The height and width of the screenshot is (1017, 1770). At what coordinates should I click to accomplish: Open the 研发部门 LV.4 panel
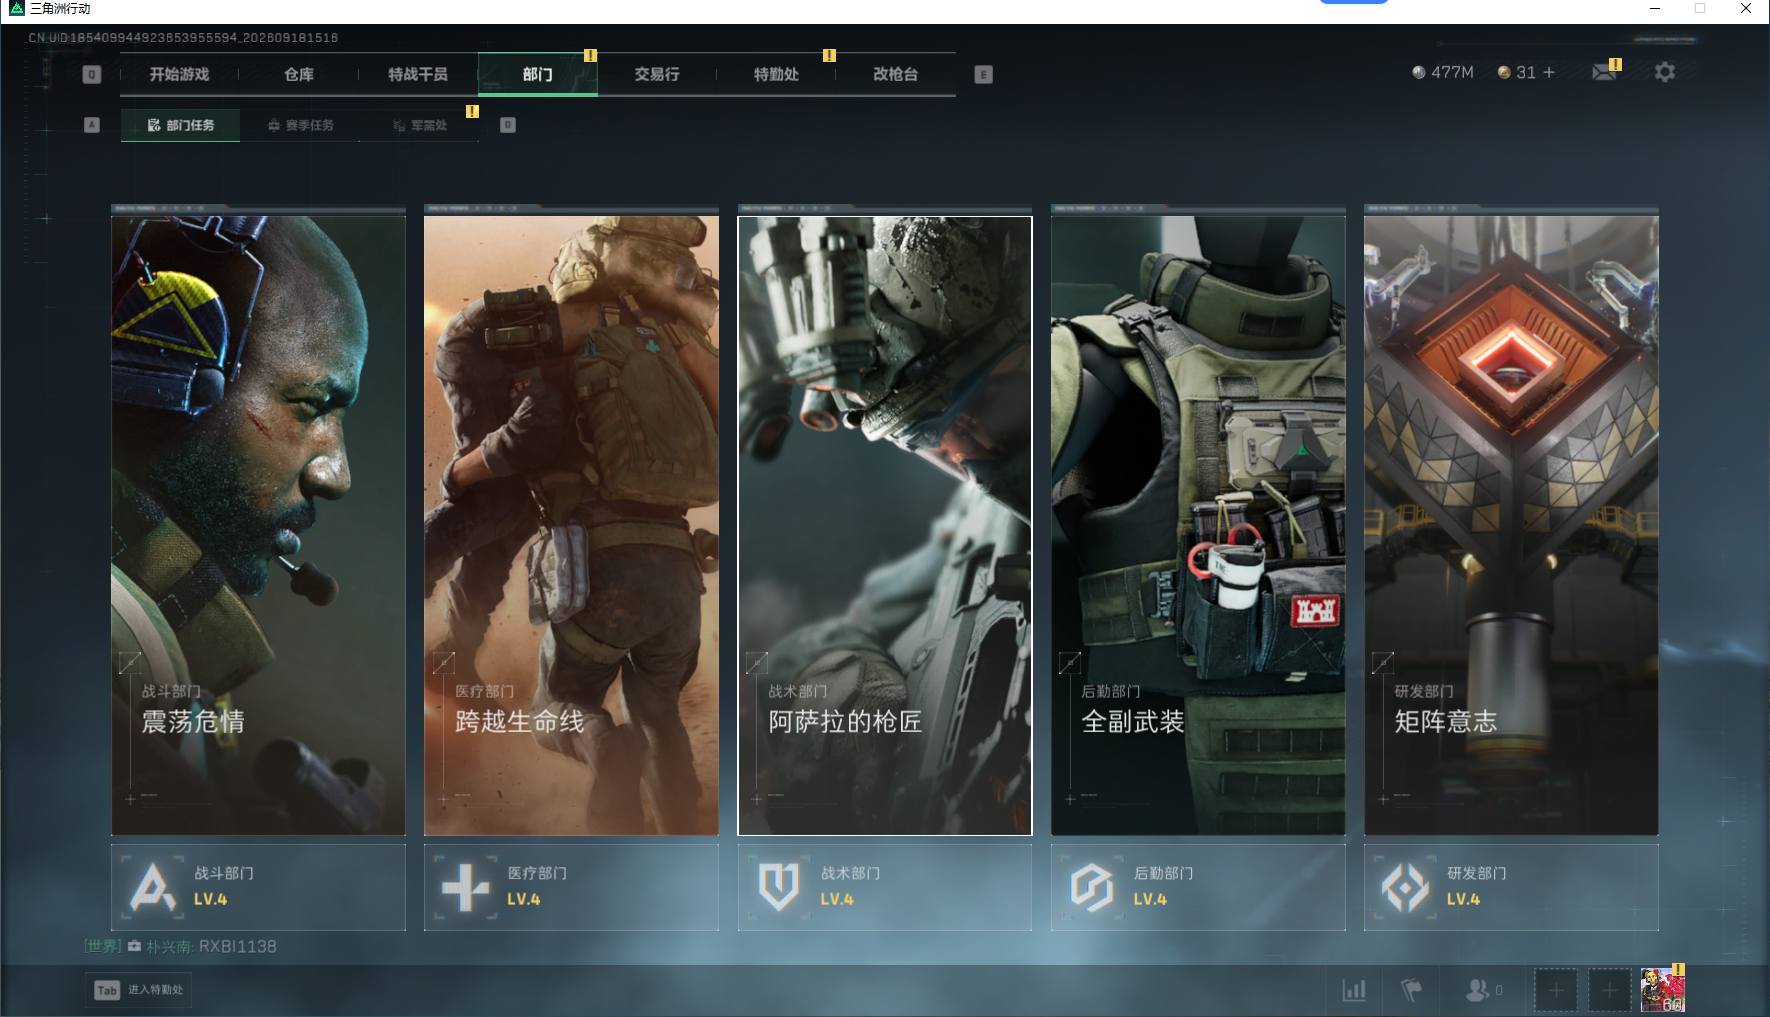[x=1511, y=887]
